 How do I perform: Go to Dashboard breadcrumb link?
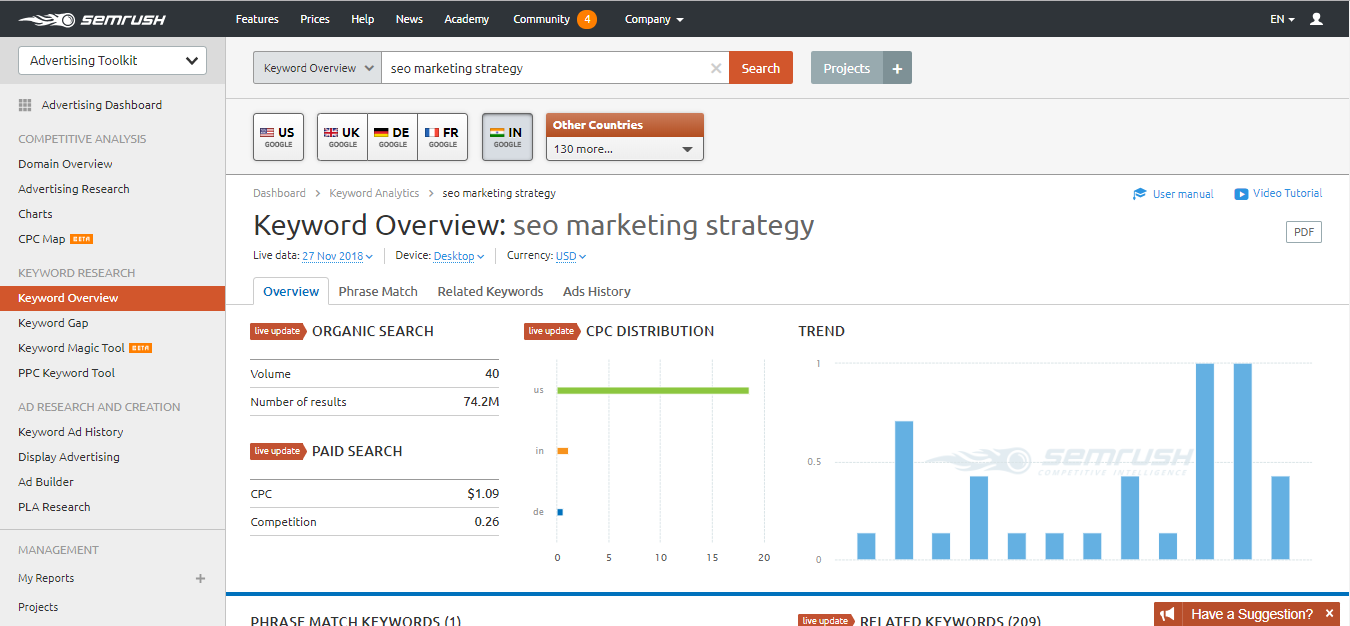pyautogui.click(x=279, y=193)
